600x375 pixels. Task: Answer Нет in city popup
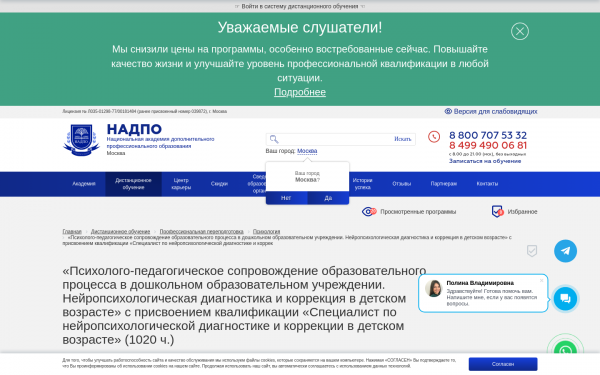[x=286, y=198]
